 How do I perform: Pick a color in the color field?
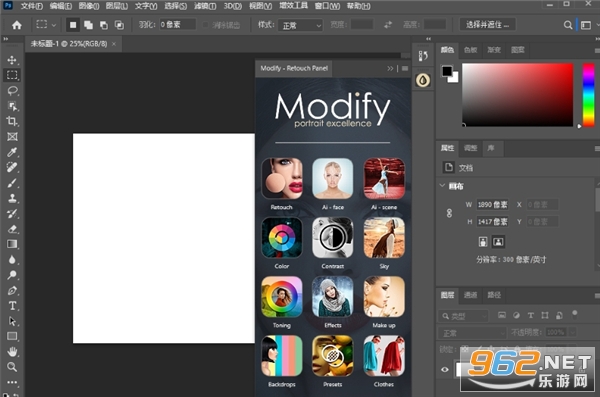pyautogui.click(x=517, y=95)
